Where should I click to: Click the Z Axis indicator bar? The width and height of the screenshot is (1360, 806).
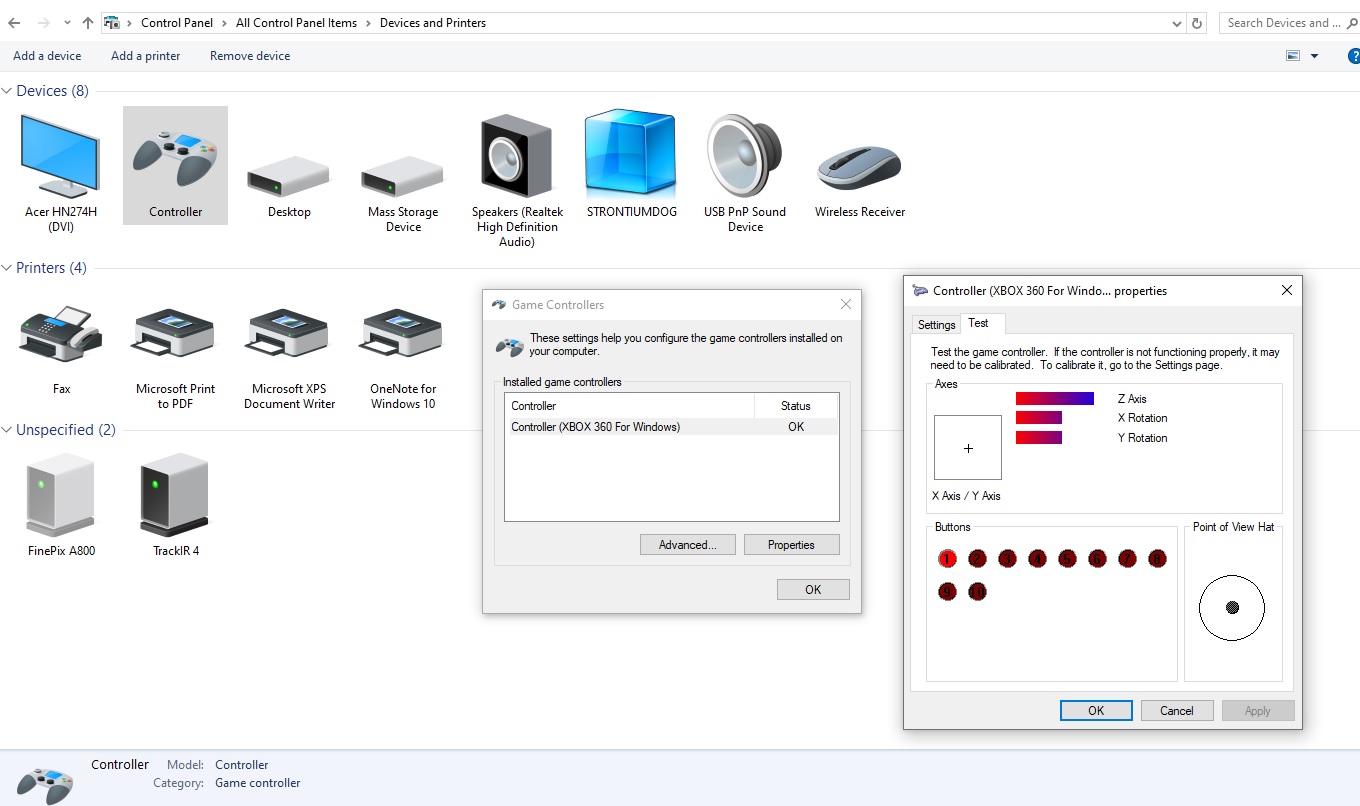[1055, 399]
